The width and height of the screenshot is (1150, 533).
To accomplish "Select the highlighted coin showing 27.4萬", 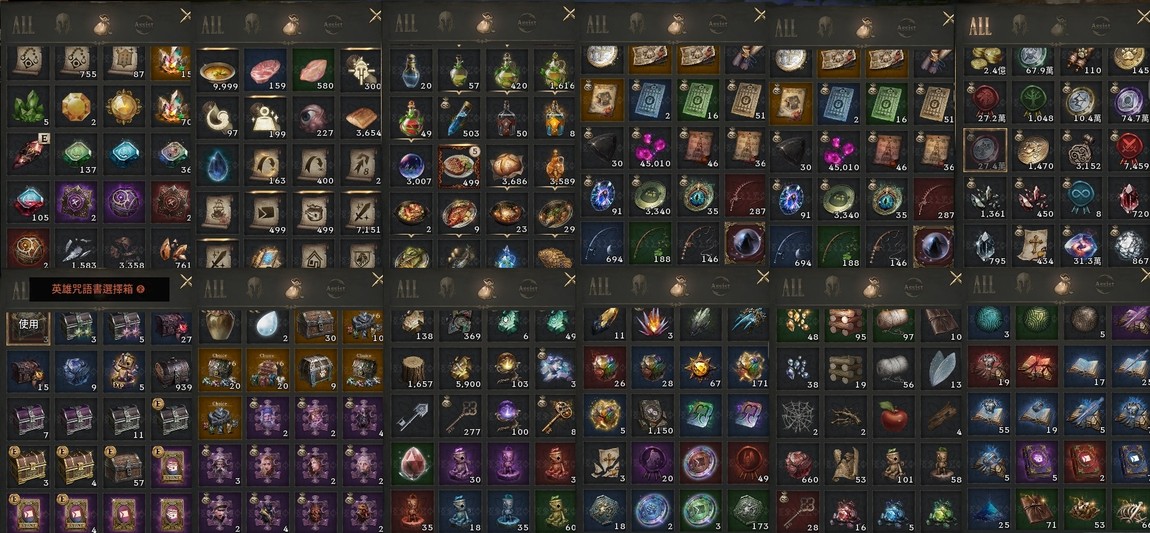I will (984, 150).
